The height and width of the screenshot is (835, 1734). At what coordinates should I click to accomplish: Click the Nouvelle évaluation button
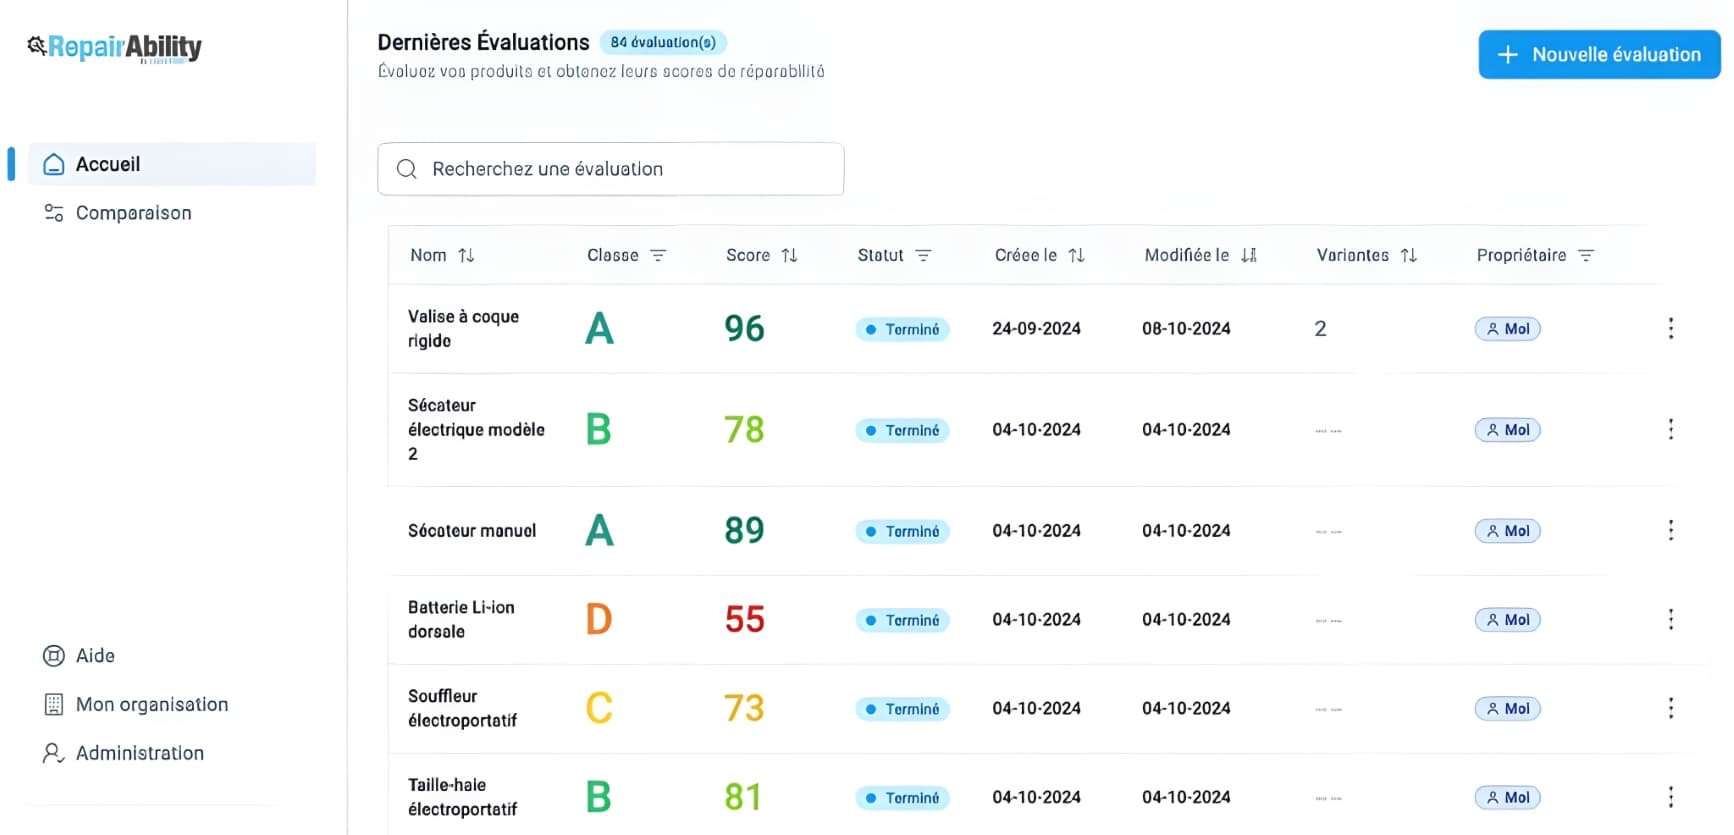[1599, 54]
